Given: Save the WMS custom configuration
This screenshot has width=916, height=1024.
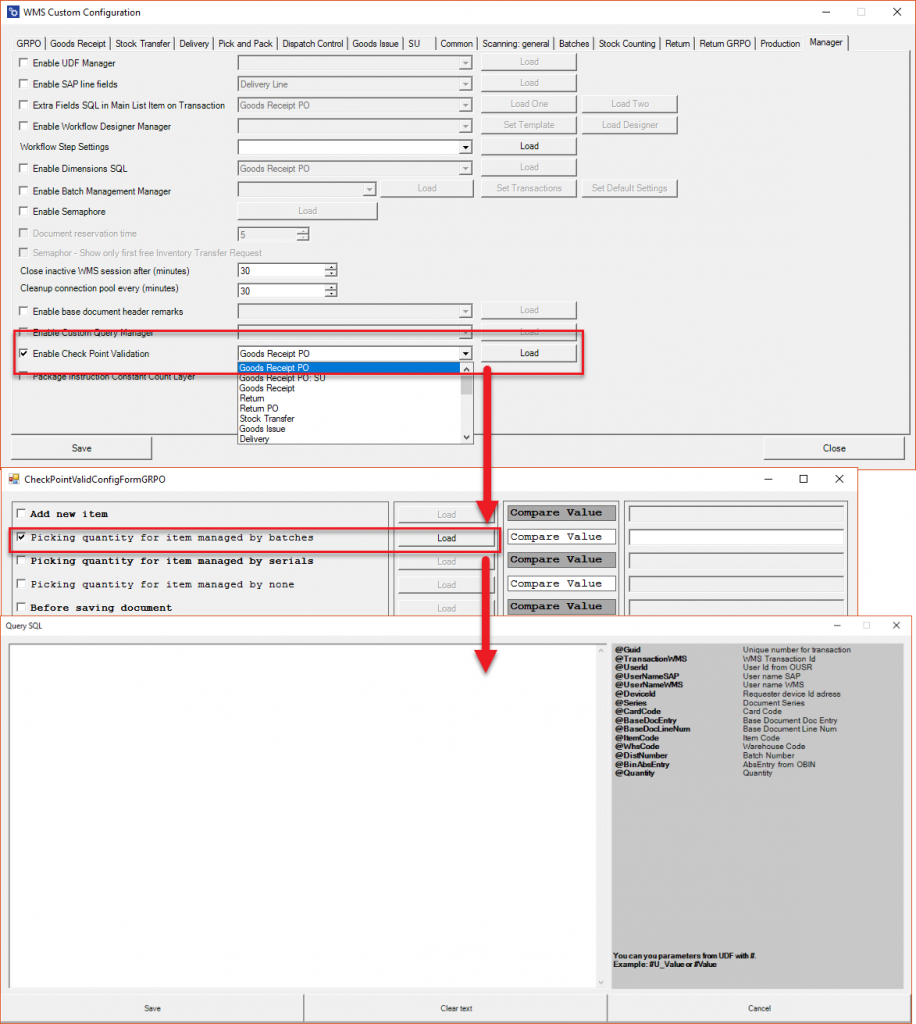Looking at the screenshot, I should [80, 447].
